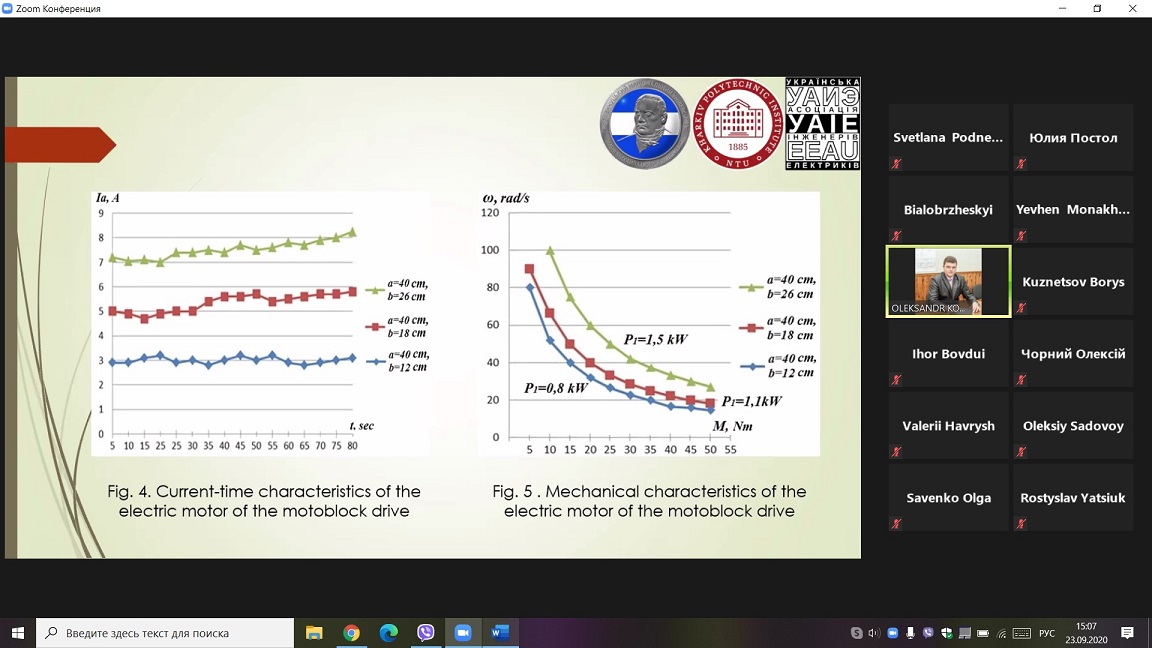Select Ihor Bovdui participant tile
Screen dimensions: 1152x648
pos(948,353)
